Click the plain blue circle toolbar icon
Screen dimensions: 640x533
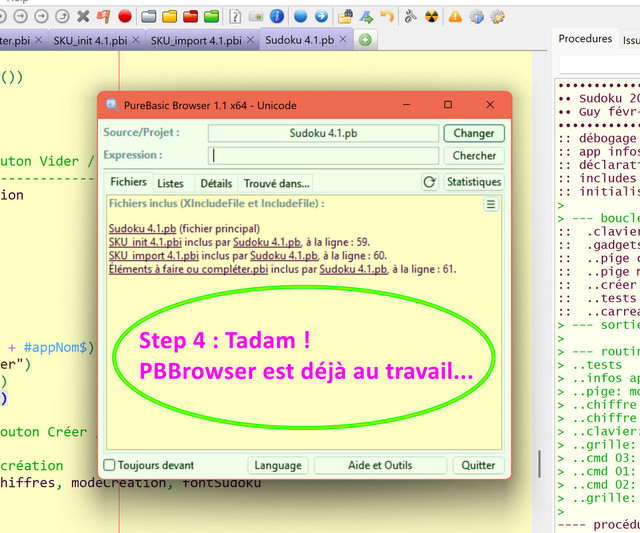300,16
